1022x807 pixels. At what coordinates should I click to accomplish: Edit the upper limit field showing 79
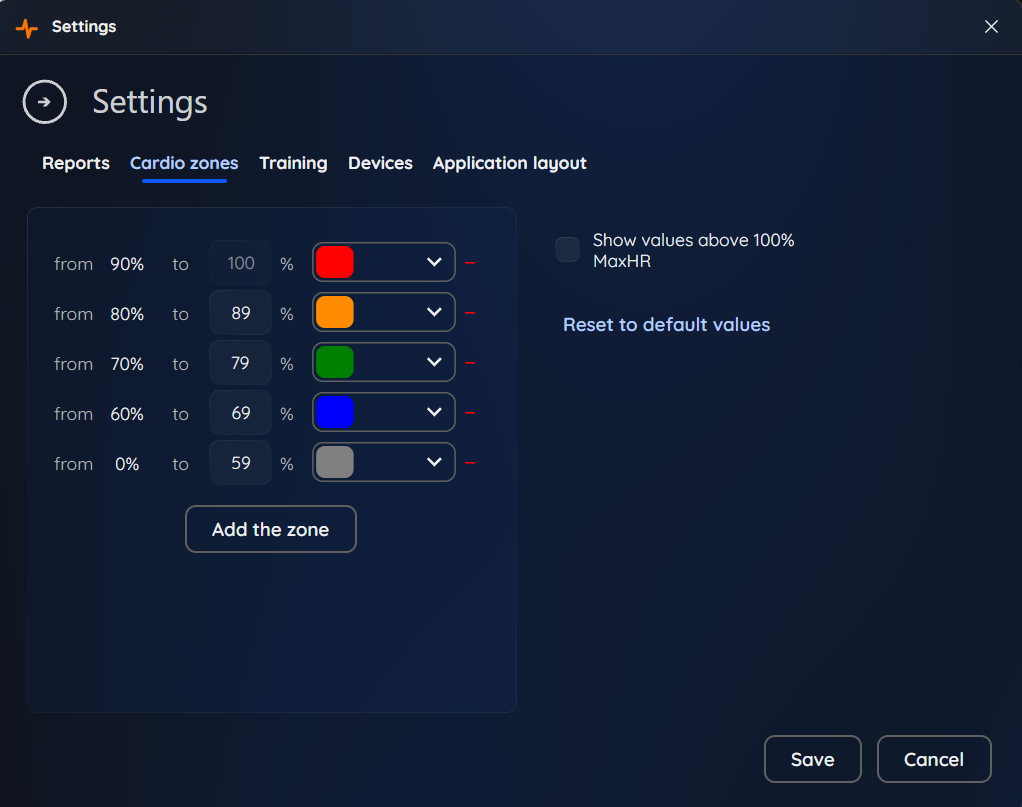click(241, 362)
